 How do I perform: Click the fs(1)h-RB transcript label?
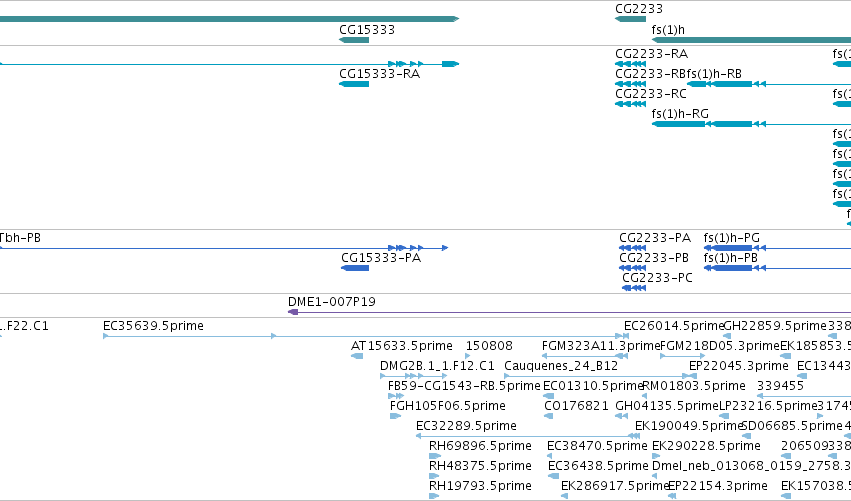[714, 74]
